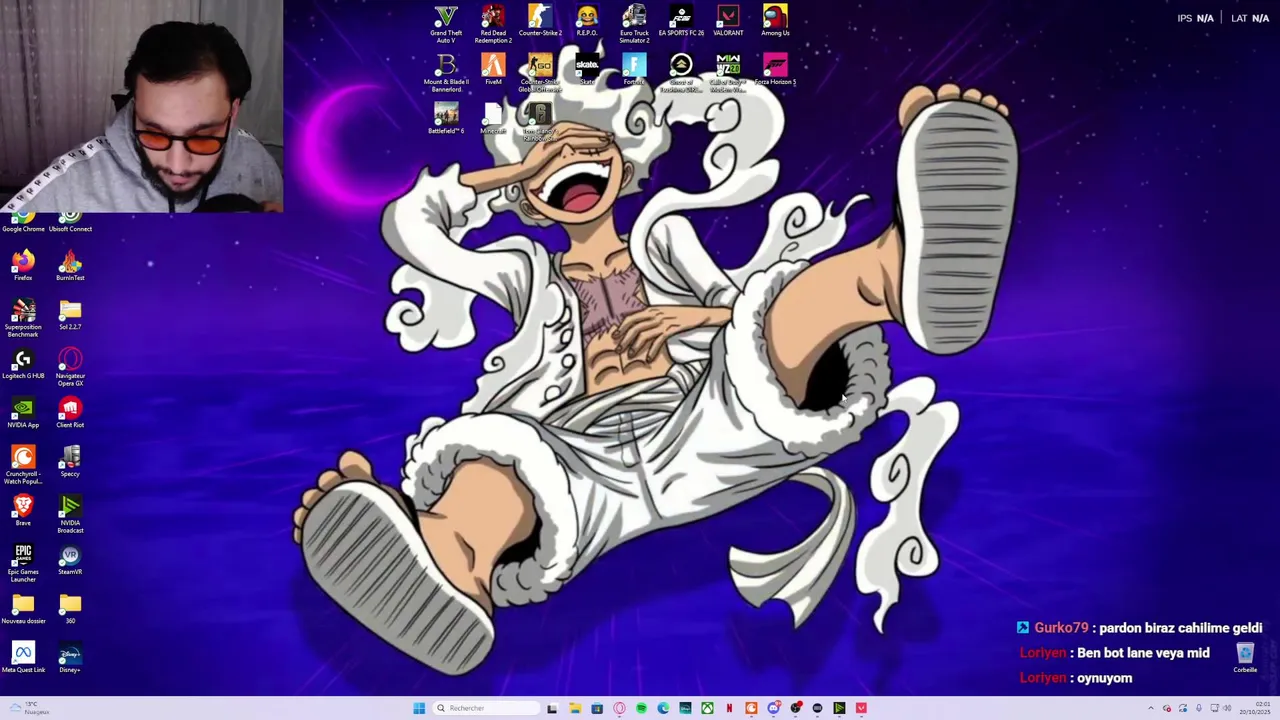Viewport: 1280px width, 720px height.
Task: Open the Call of Duty MW/WZ 2.0 icon
Action: point(728,74)
